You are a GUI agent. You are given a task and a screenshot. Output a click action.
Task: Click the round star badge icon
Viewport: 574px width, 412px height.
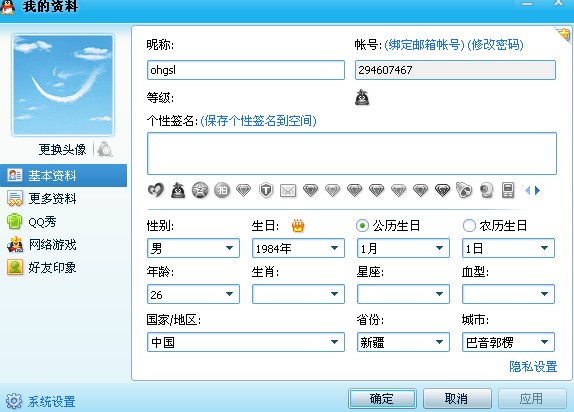tap(200, 190)
